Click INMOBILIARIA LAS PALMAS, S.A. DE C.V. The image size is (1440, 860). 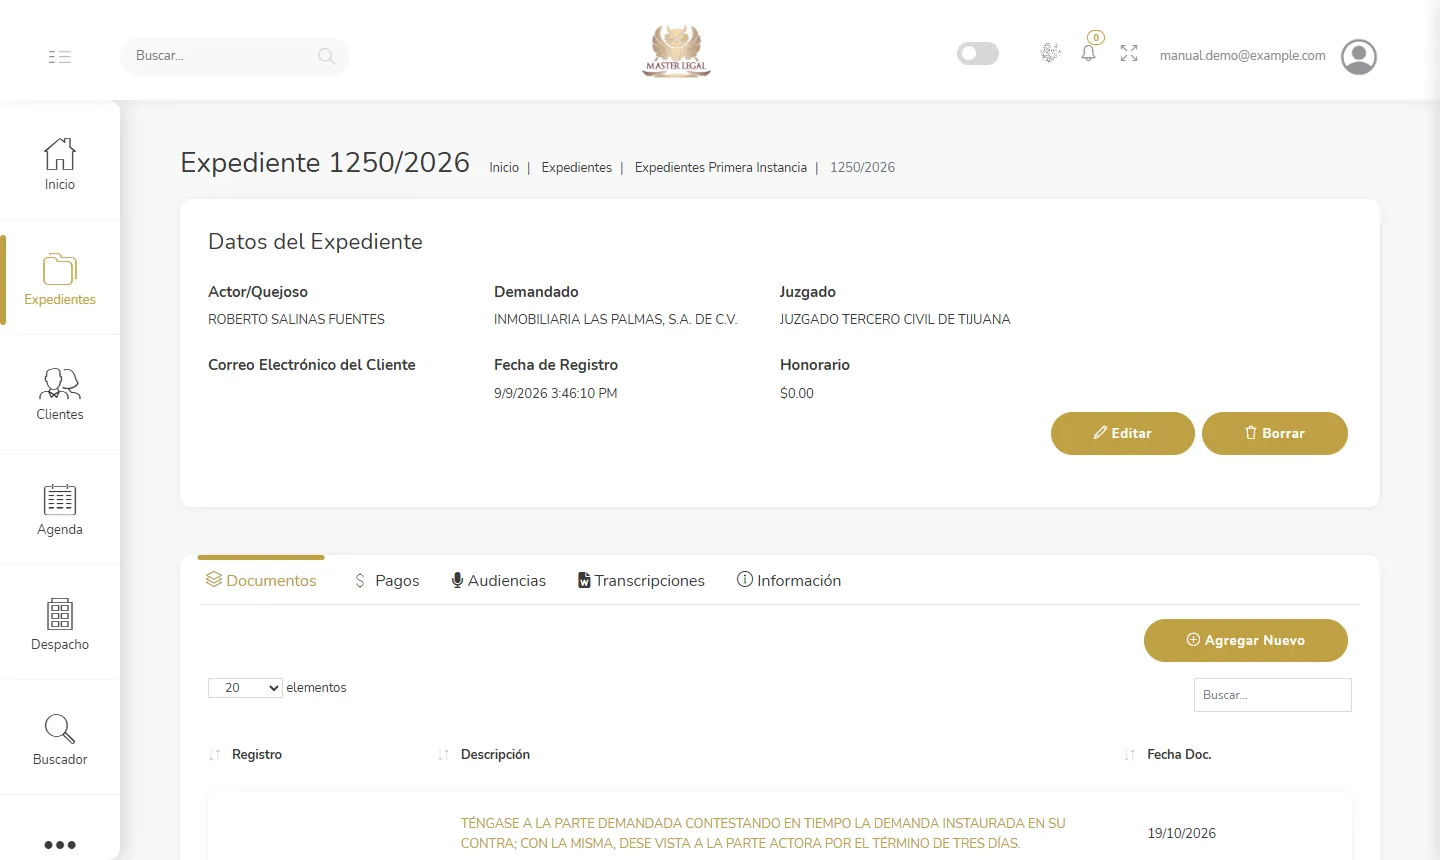[x=615, y=320]
